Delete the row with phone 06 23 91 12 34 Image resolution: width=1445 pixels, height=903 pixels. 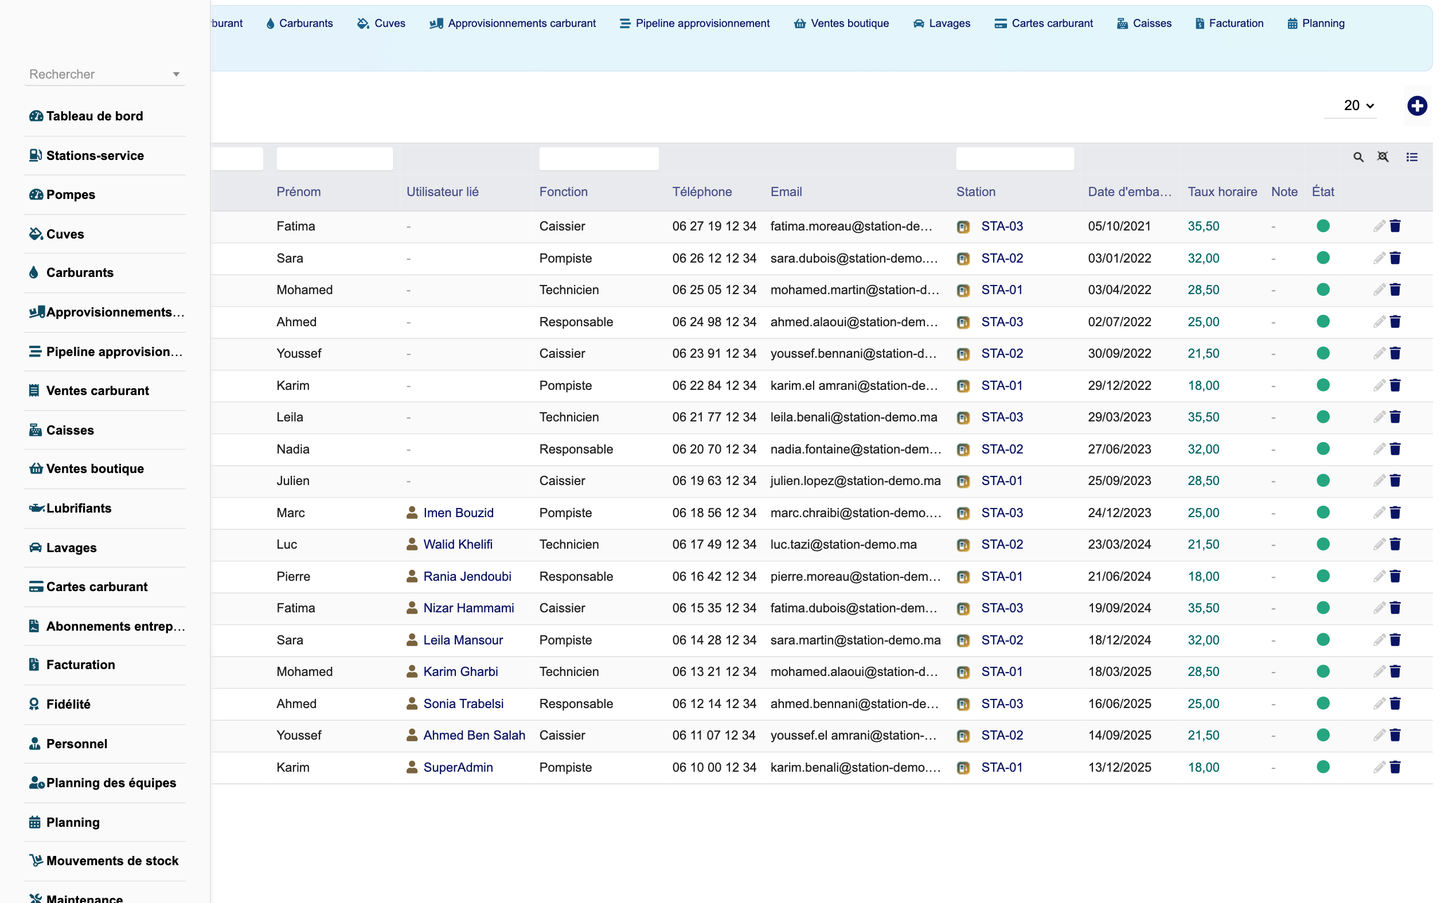click(1395, 353)
